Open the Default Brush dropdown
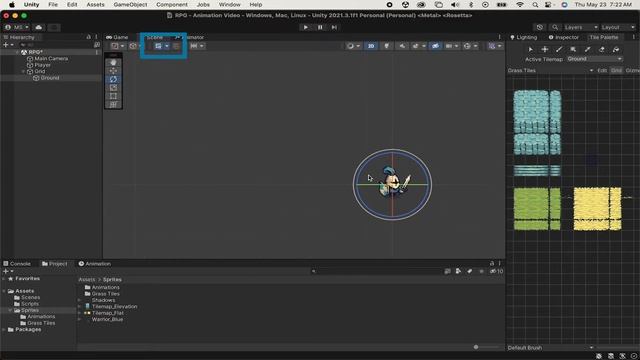This screenshot has width=640, height=360. pos(551,348)
